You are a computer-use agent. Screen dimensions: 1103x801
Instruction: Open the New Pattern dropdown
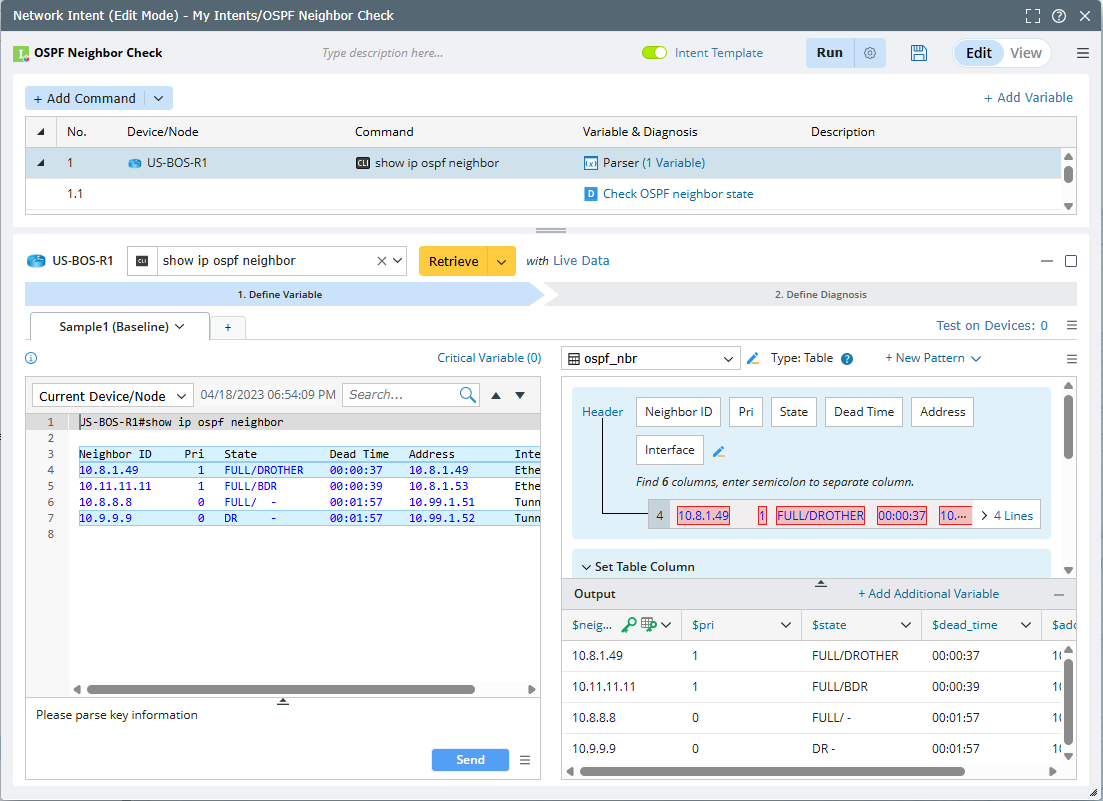(933, 358)
